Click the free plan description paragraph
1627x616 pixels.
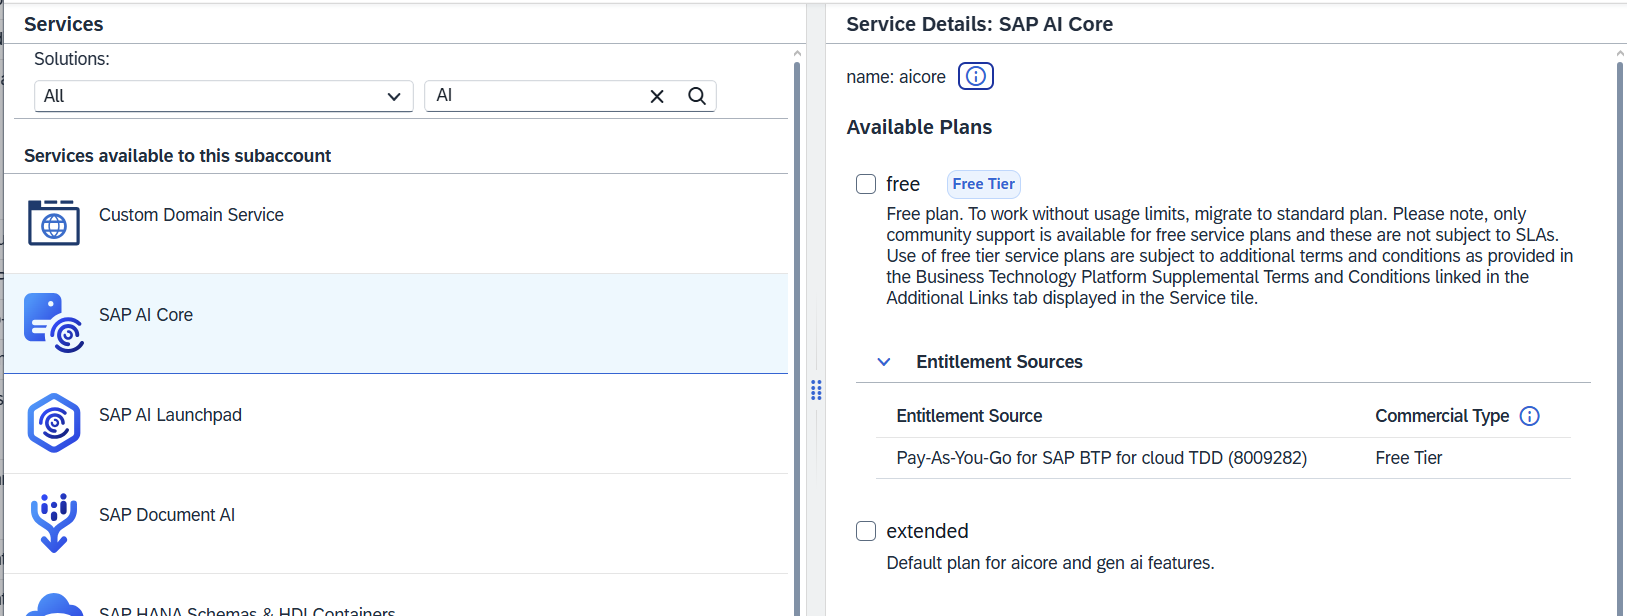click(x=1230, y=256)
